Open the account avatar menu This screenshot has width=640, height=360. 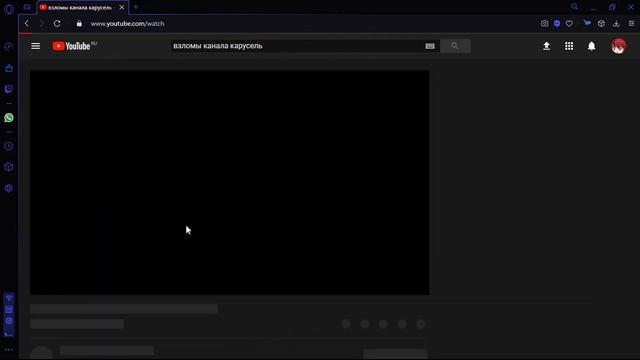coord(618,46)
